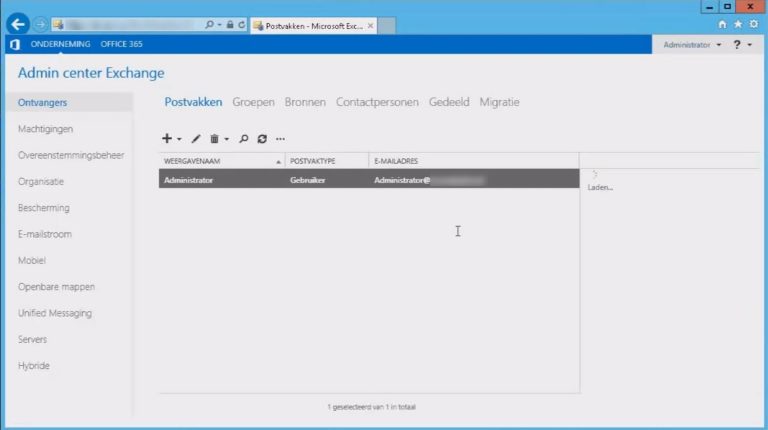This screenshot has width=768, height=430.
Task: Click the Office logo icon
Action: point(15,45)
